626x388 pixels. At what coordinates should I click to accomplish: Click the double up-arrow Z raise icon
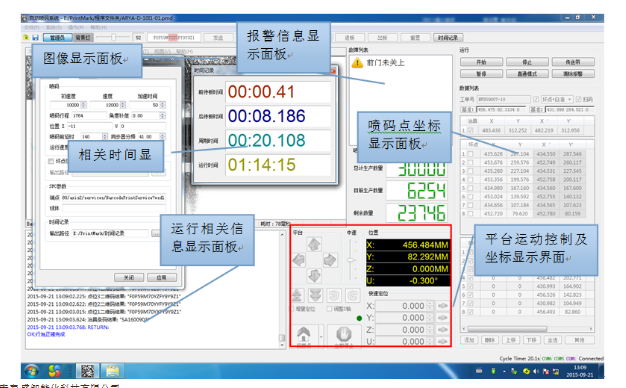click(x=297, y=295)
